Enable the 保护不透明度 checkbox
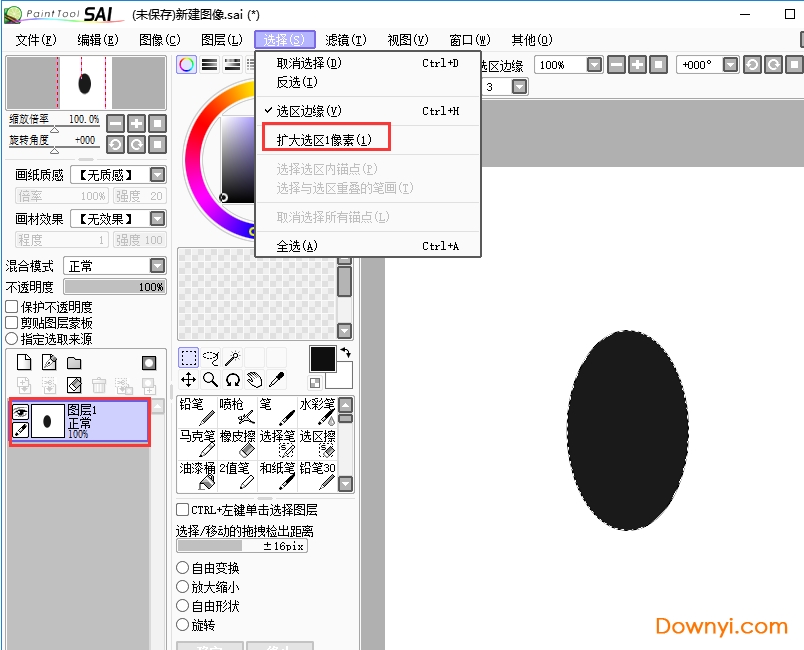Image resolution: width=804 pixels, height=650 pixels. 10,307
